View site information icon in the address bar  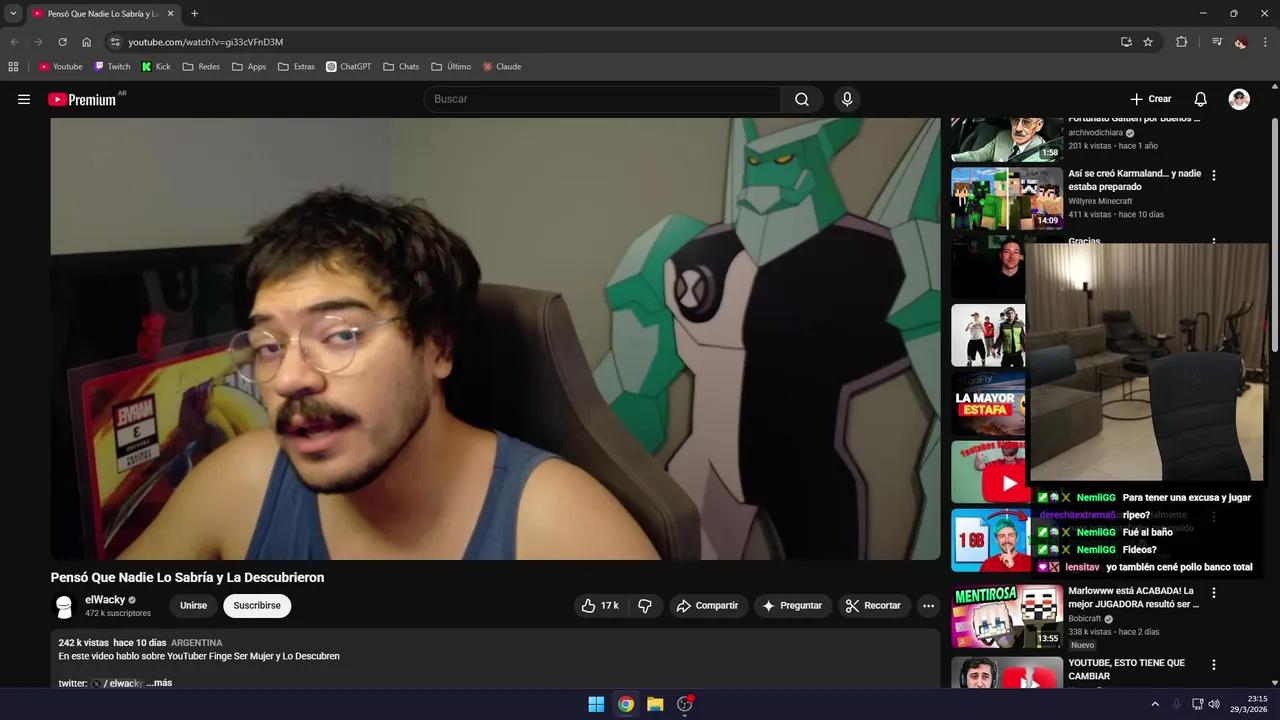[115, 42]
